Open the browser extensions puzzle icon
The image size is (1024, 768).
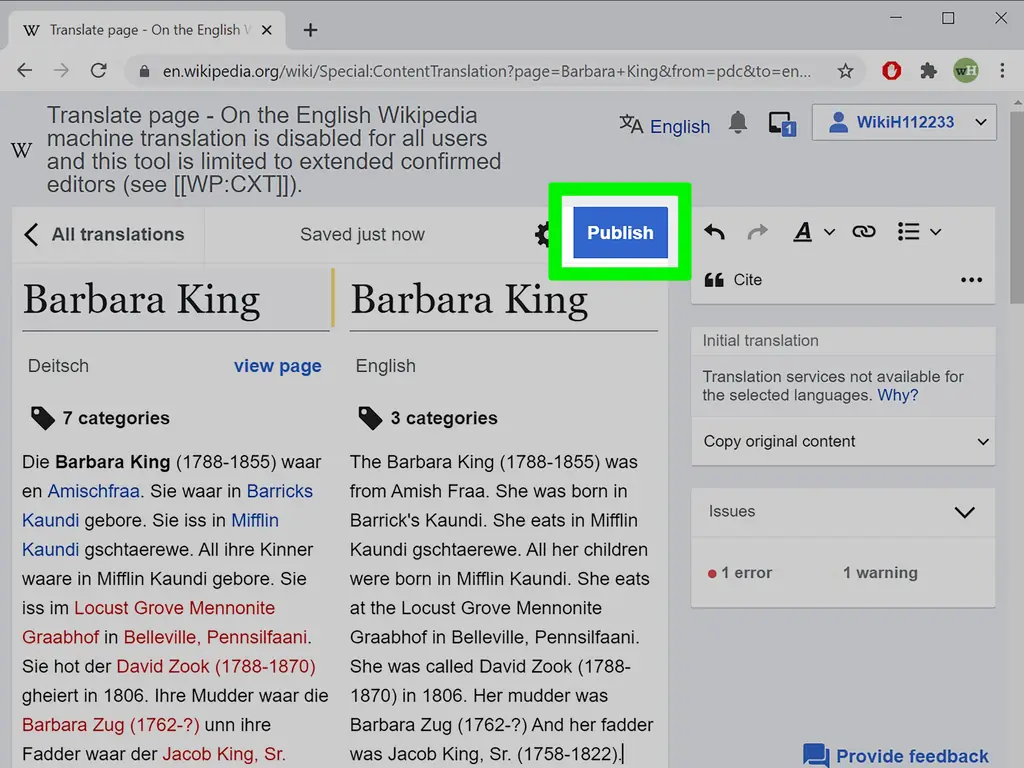click(928, 71)
